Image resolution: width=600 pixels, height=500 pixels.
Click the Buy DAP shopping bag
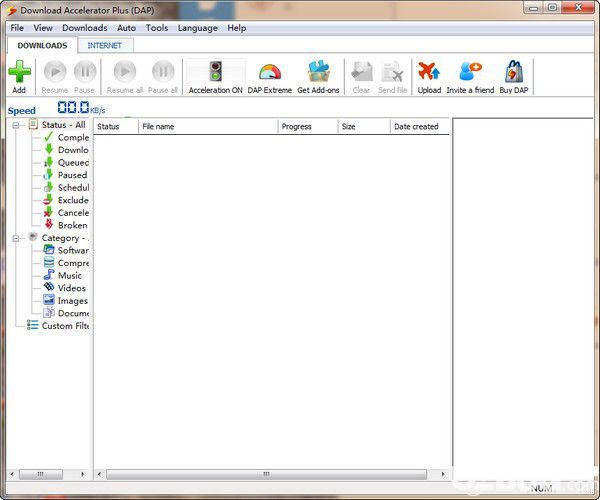click(514, 72)
